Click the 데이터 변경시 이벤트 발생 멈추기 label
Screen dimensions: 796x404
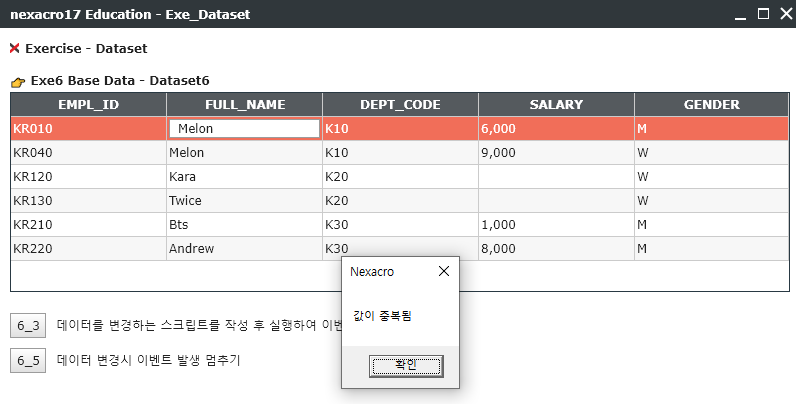[148, 360]
